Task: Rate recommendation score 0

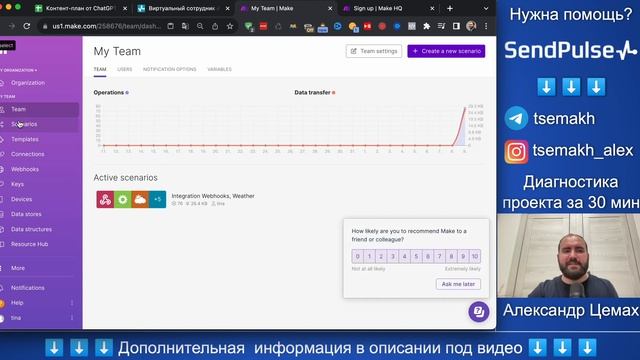Action: [x=358, y=256]
